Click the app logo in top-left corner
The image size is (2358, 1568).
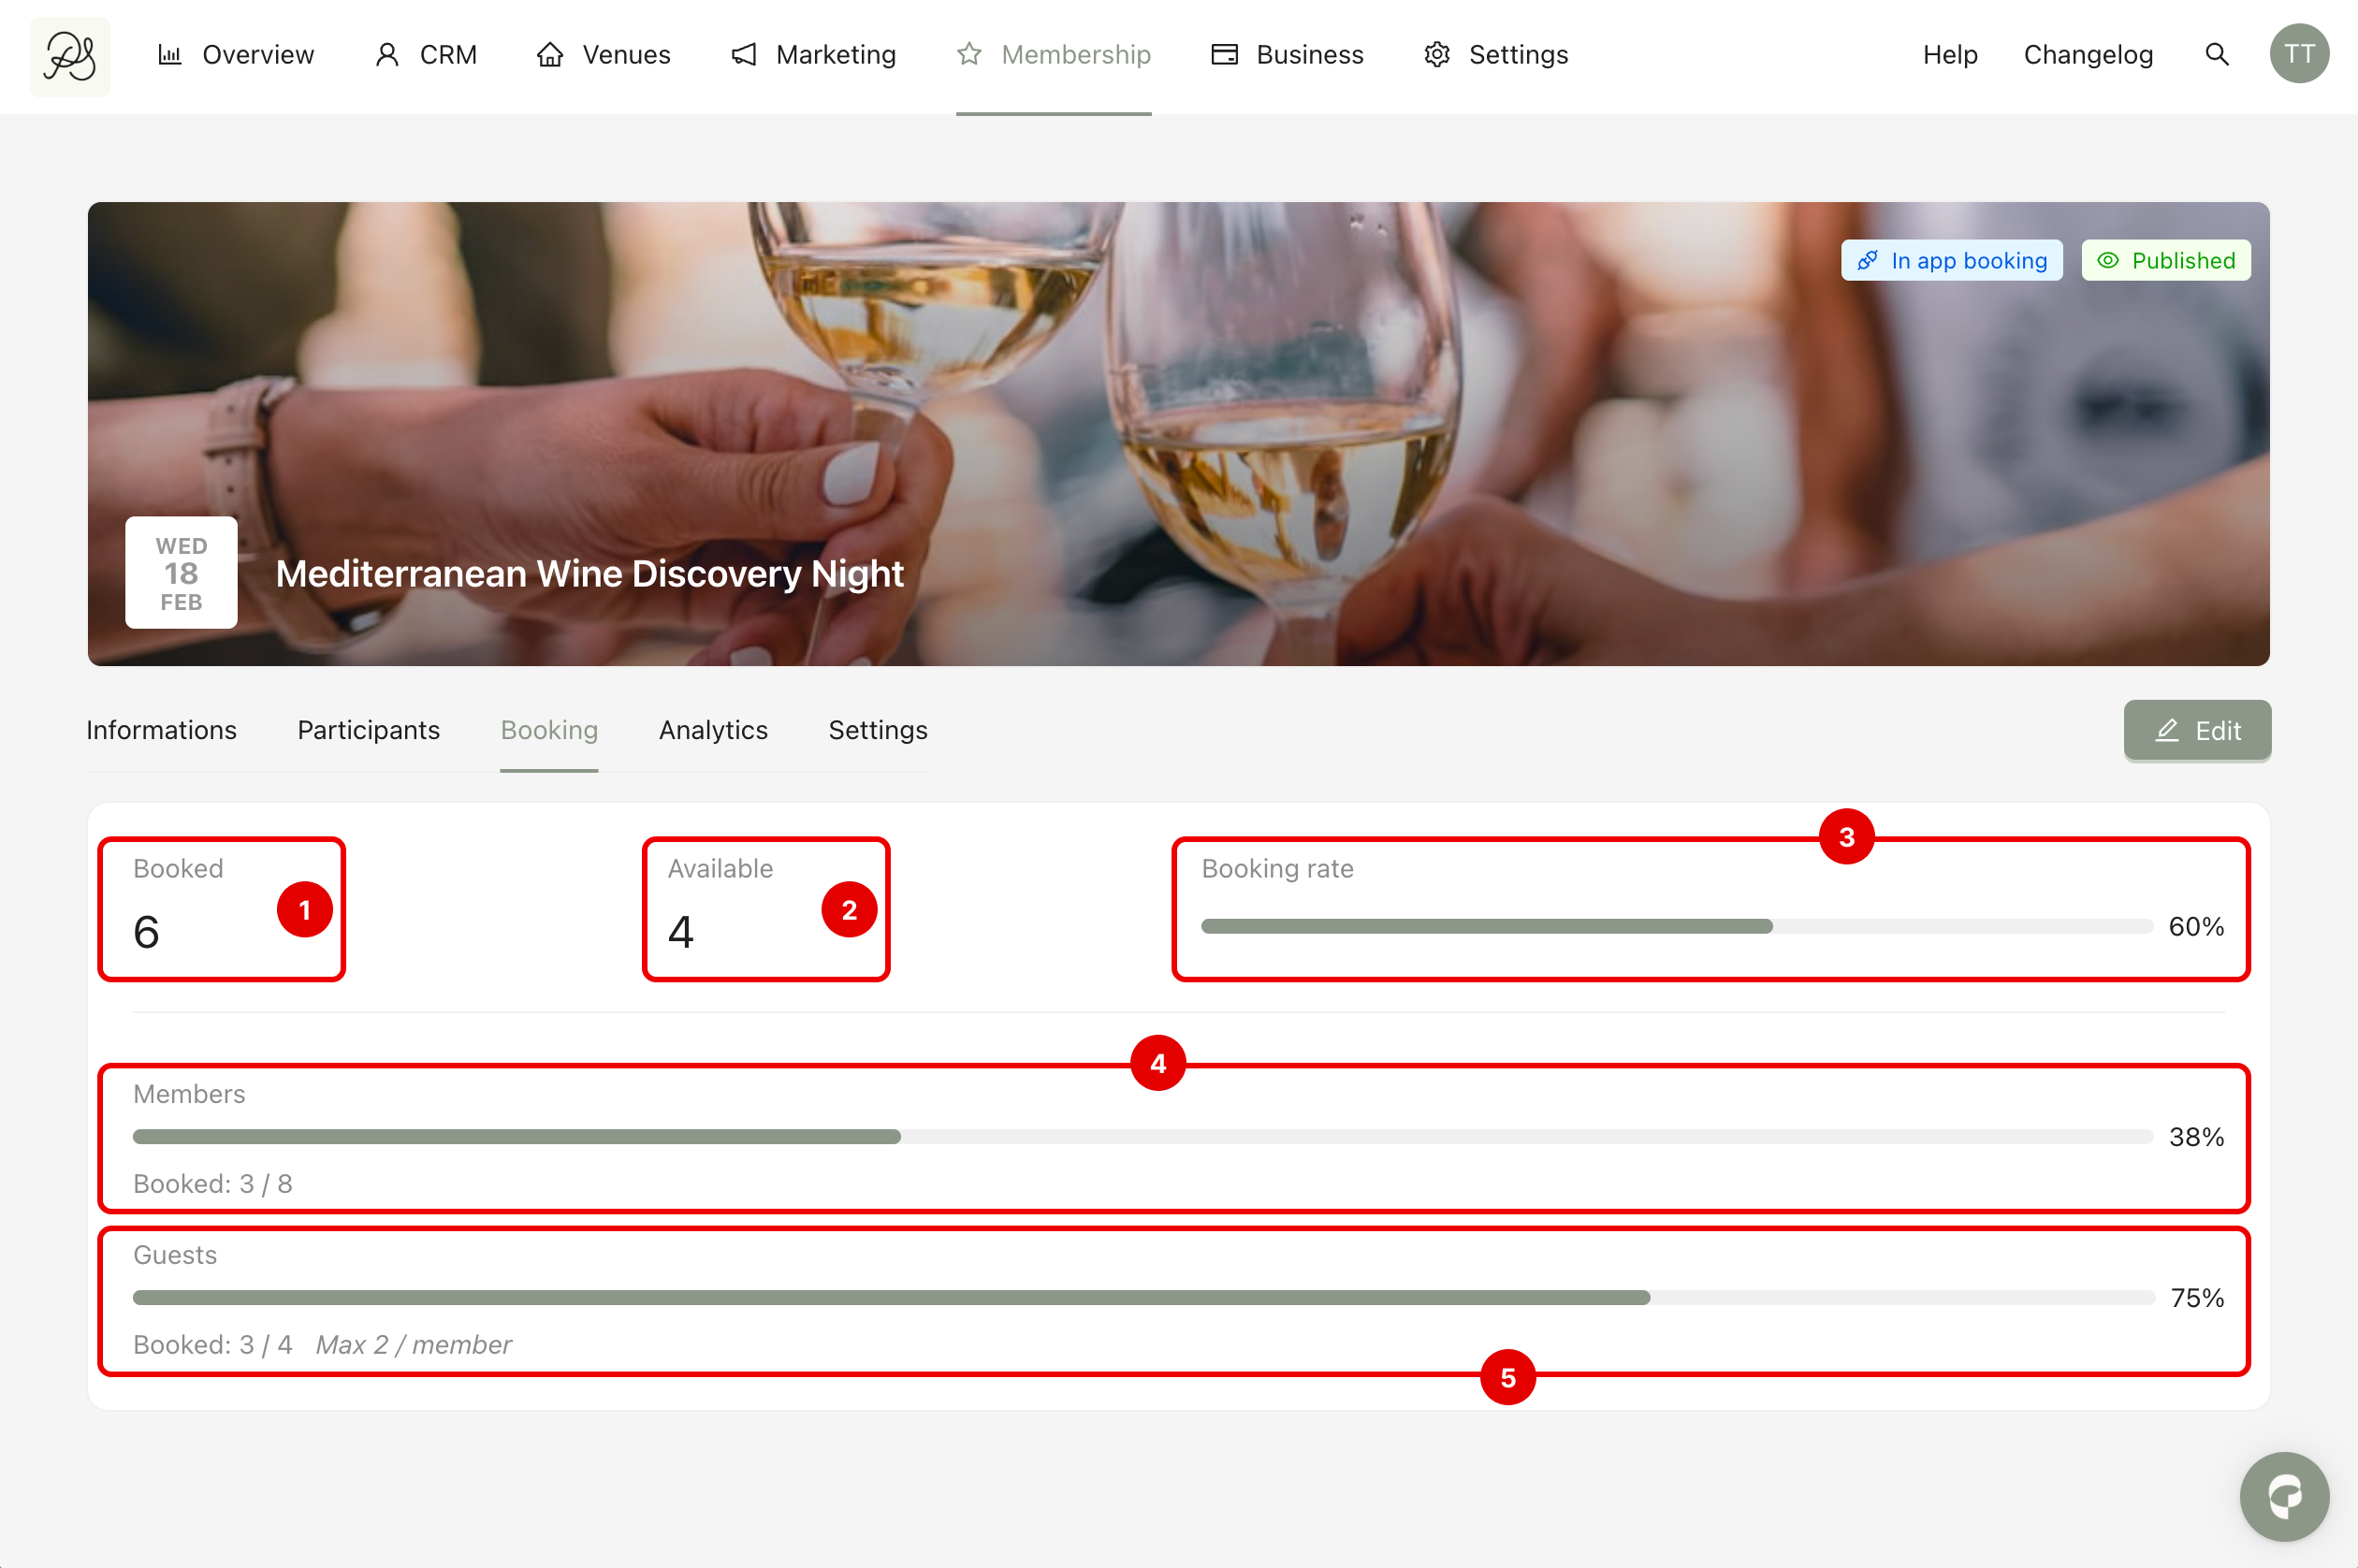[70, 56]
